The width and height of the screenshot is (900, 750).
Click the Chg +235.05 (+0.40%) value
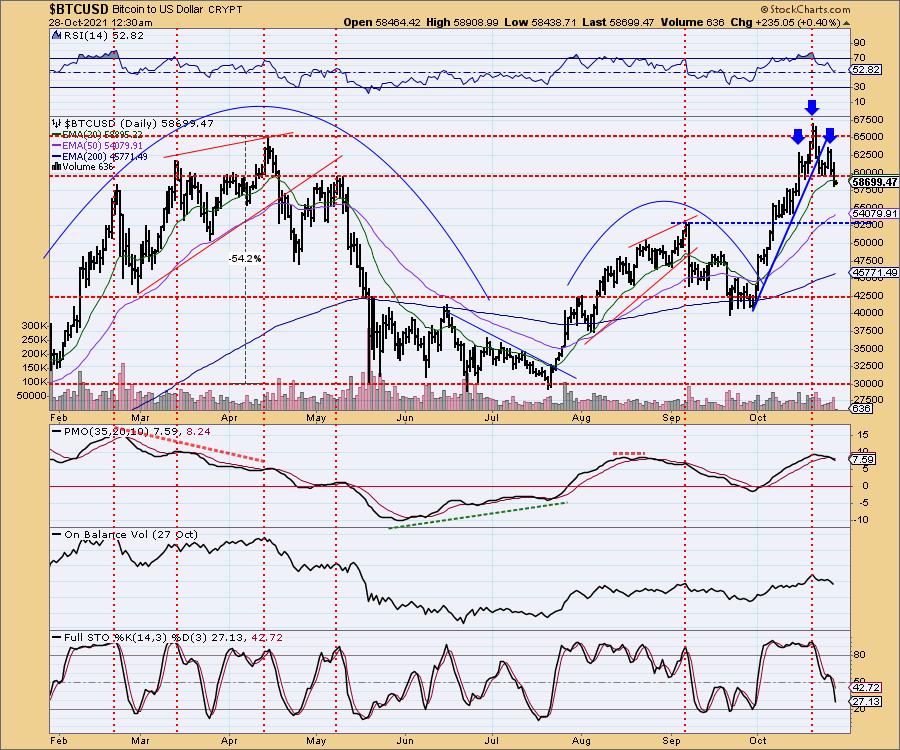click(785, 22)
